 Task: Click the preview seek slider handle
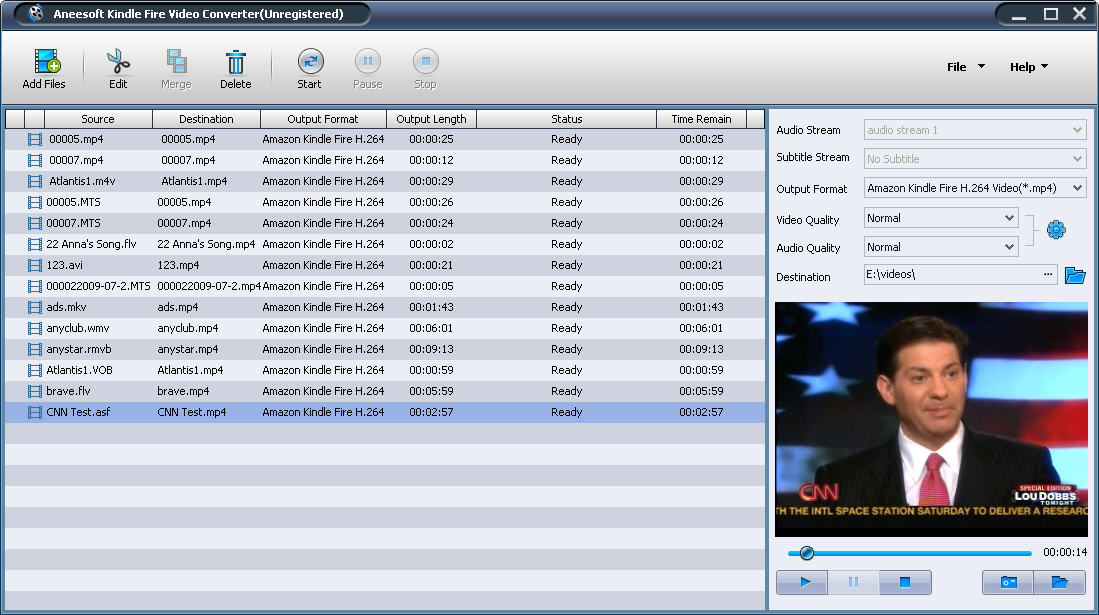807,553
